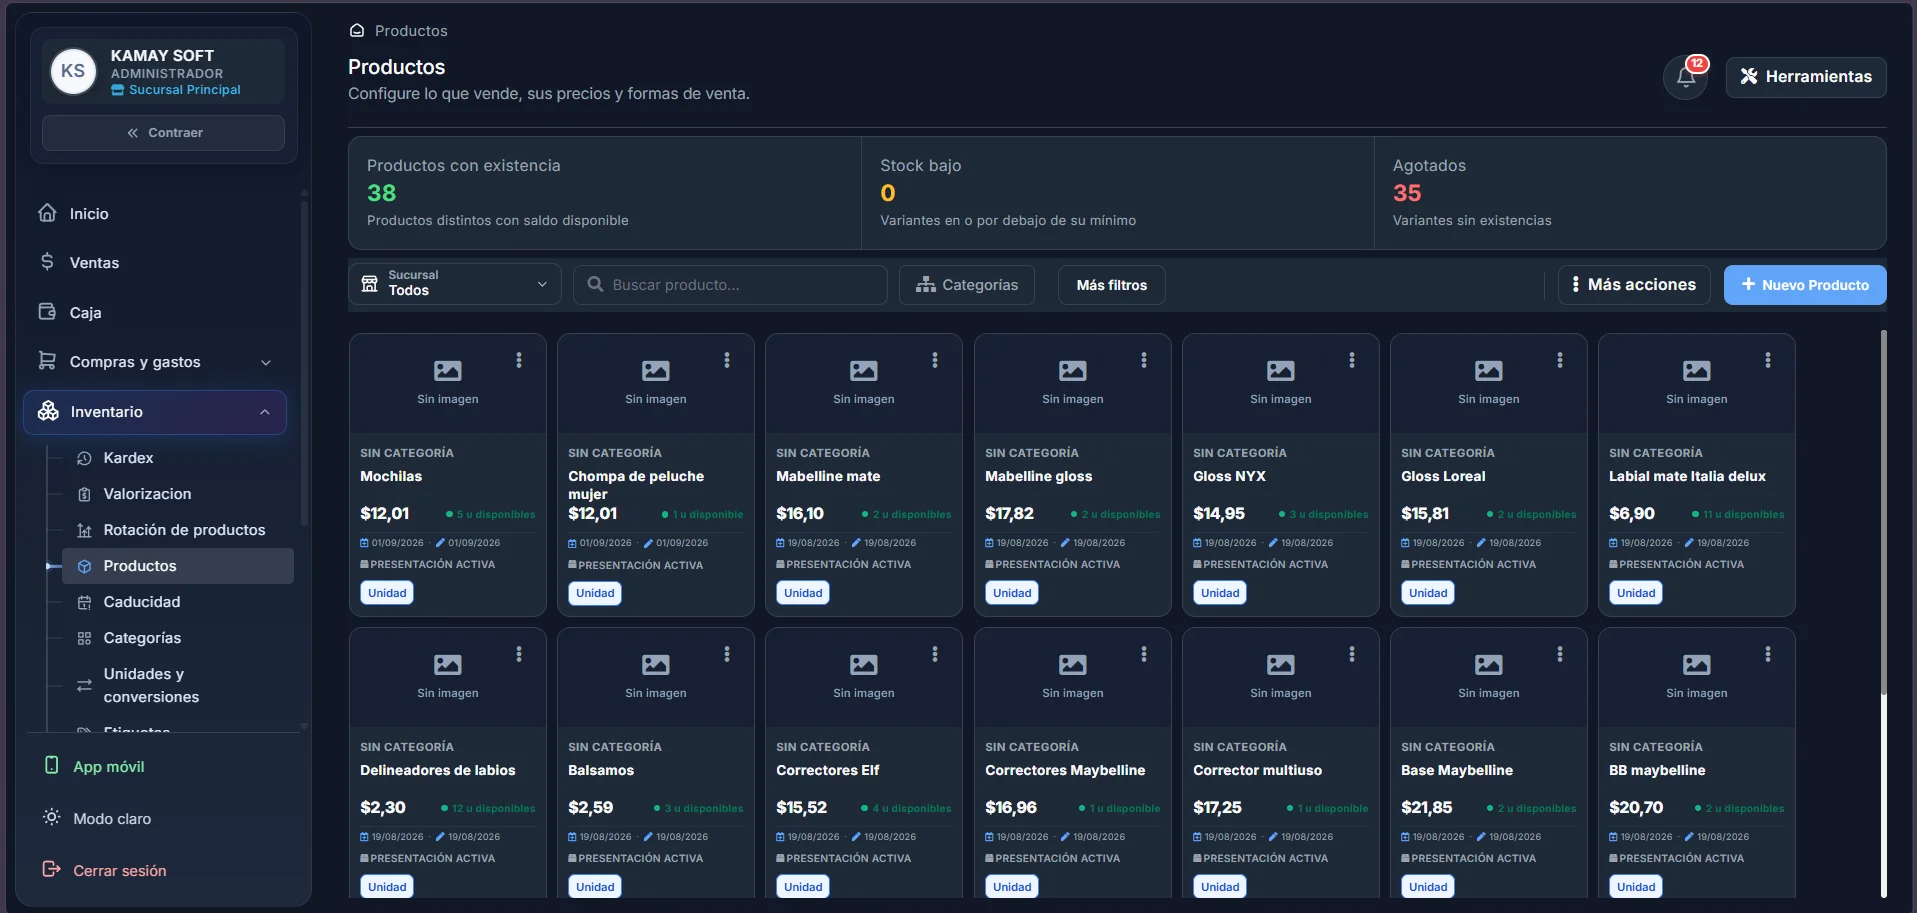Screen dimensions: 1917x913
Task: Expand the Compras y gastos menu chevron
Action: click(266, 362)
